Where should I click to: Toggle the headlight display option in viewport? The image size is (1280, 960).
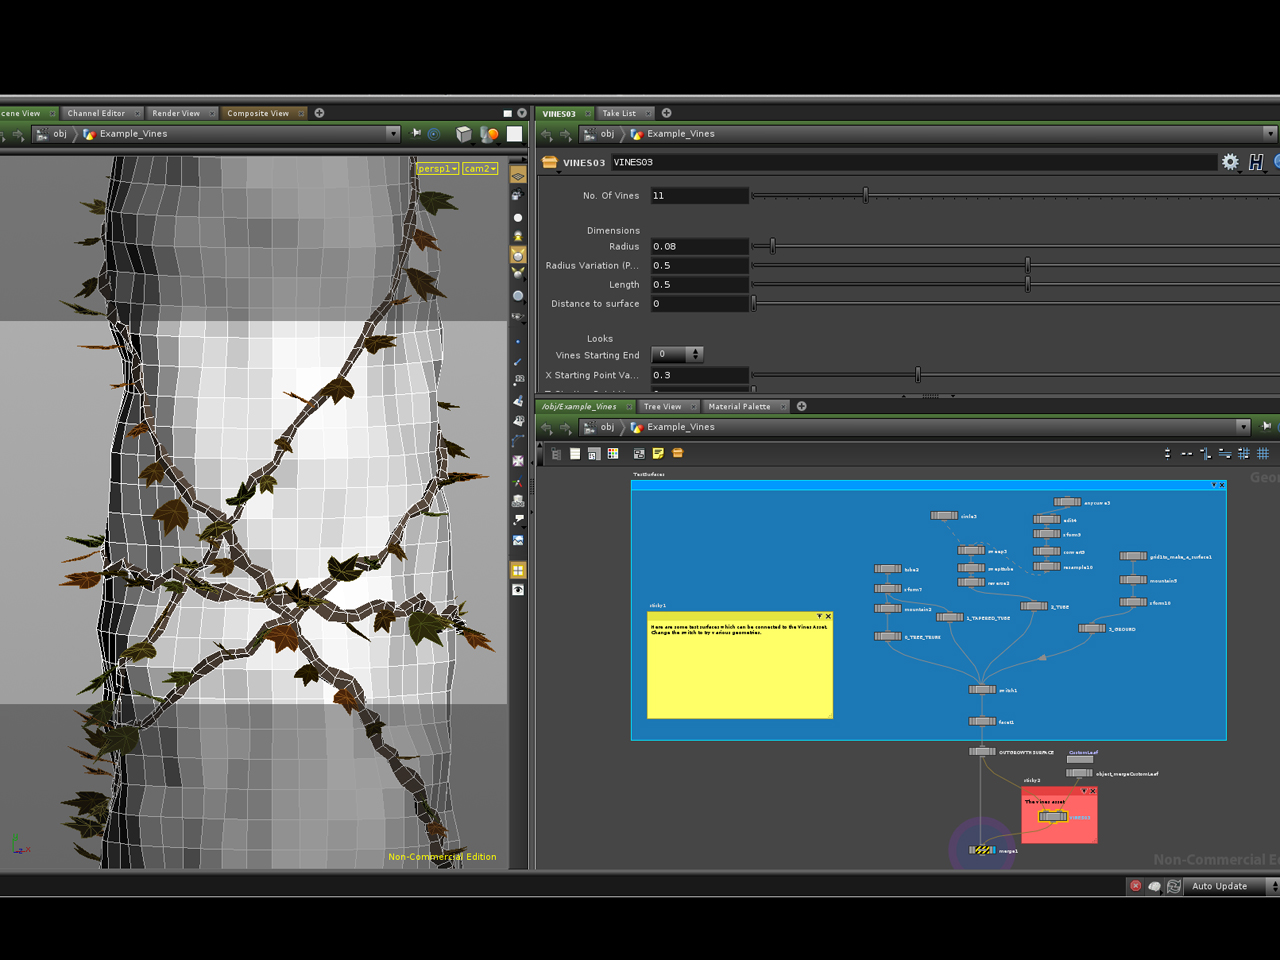[x=518, y=236]
